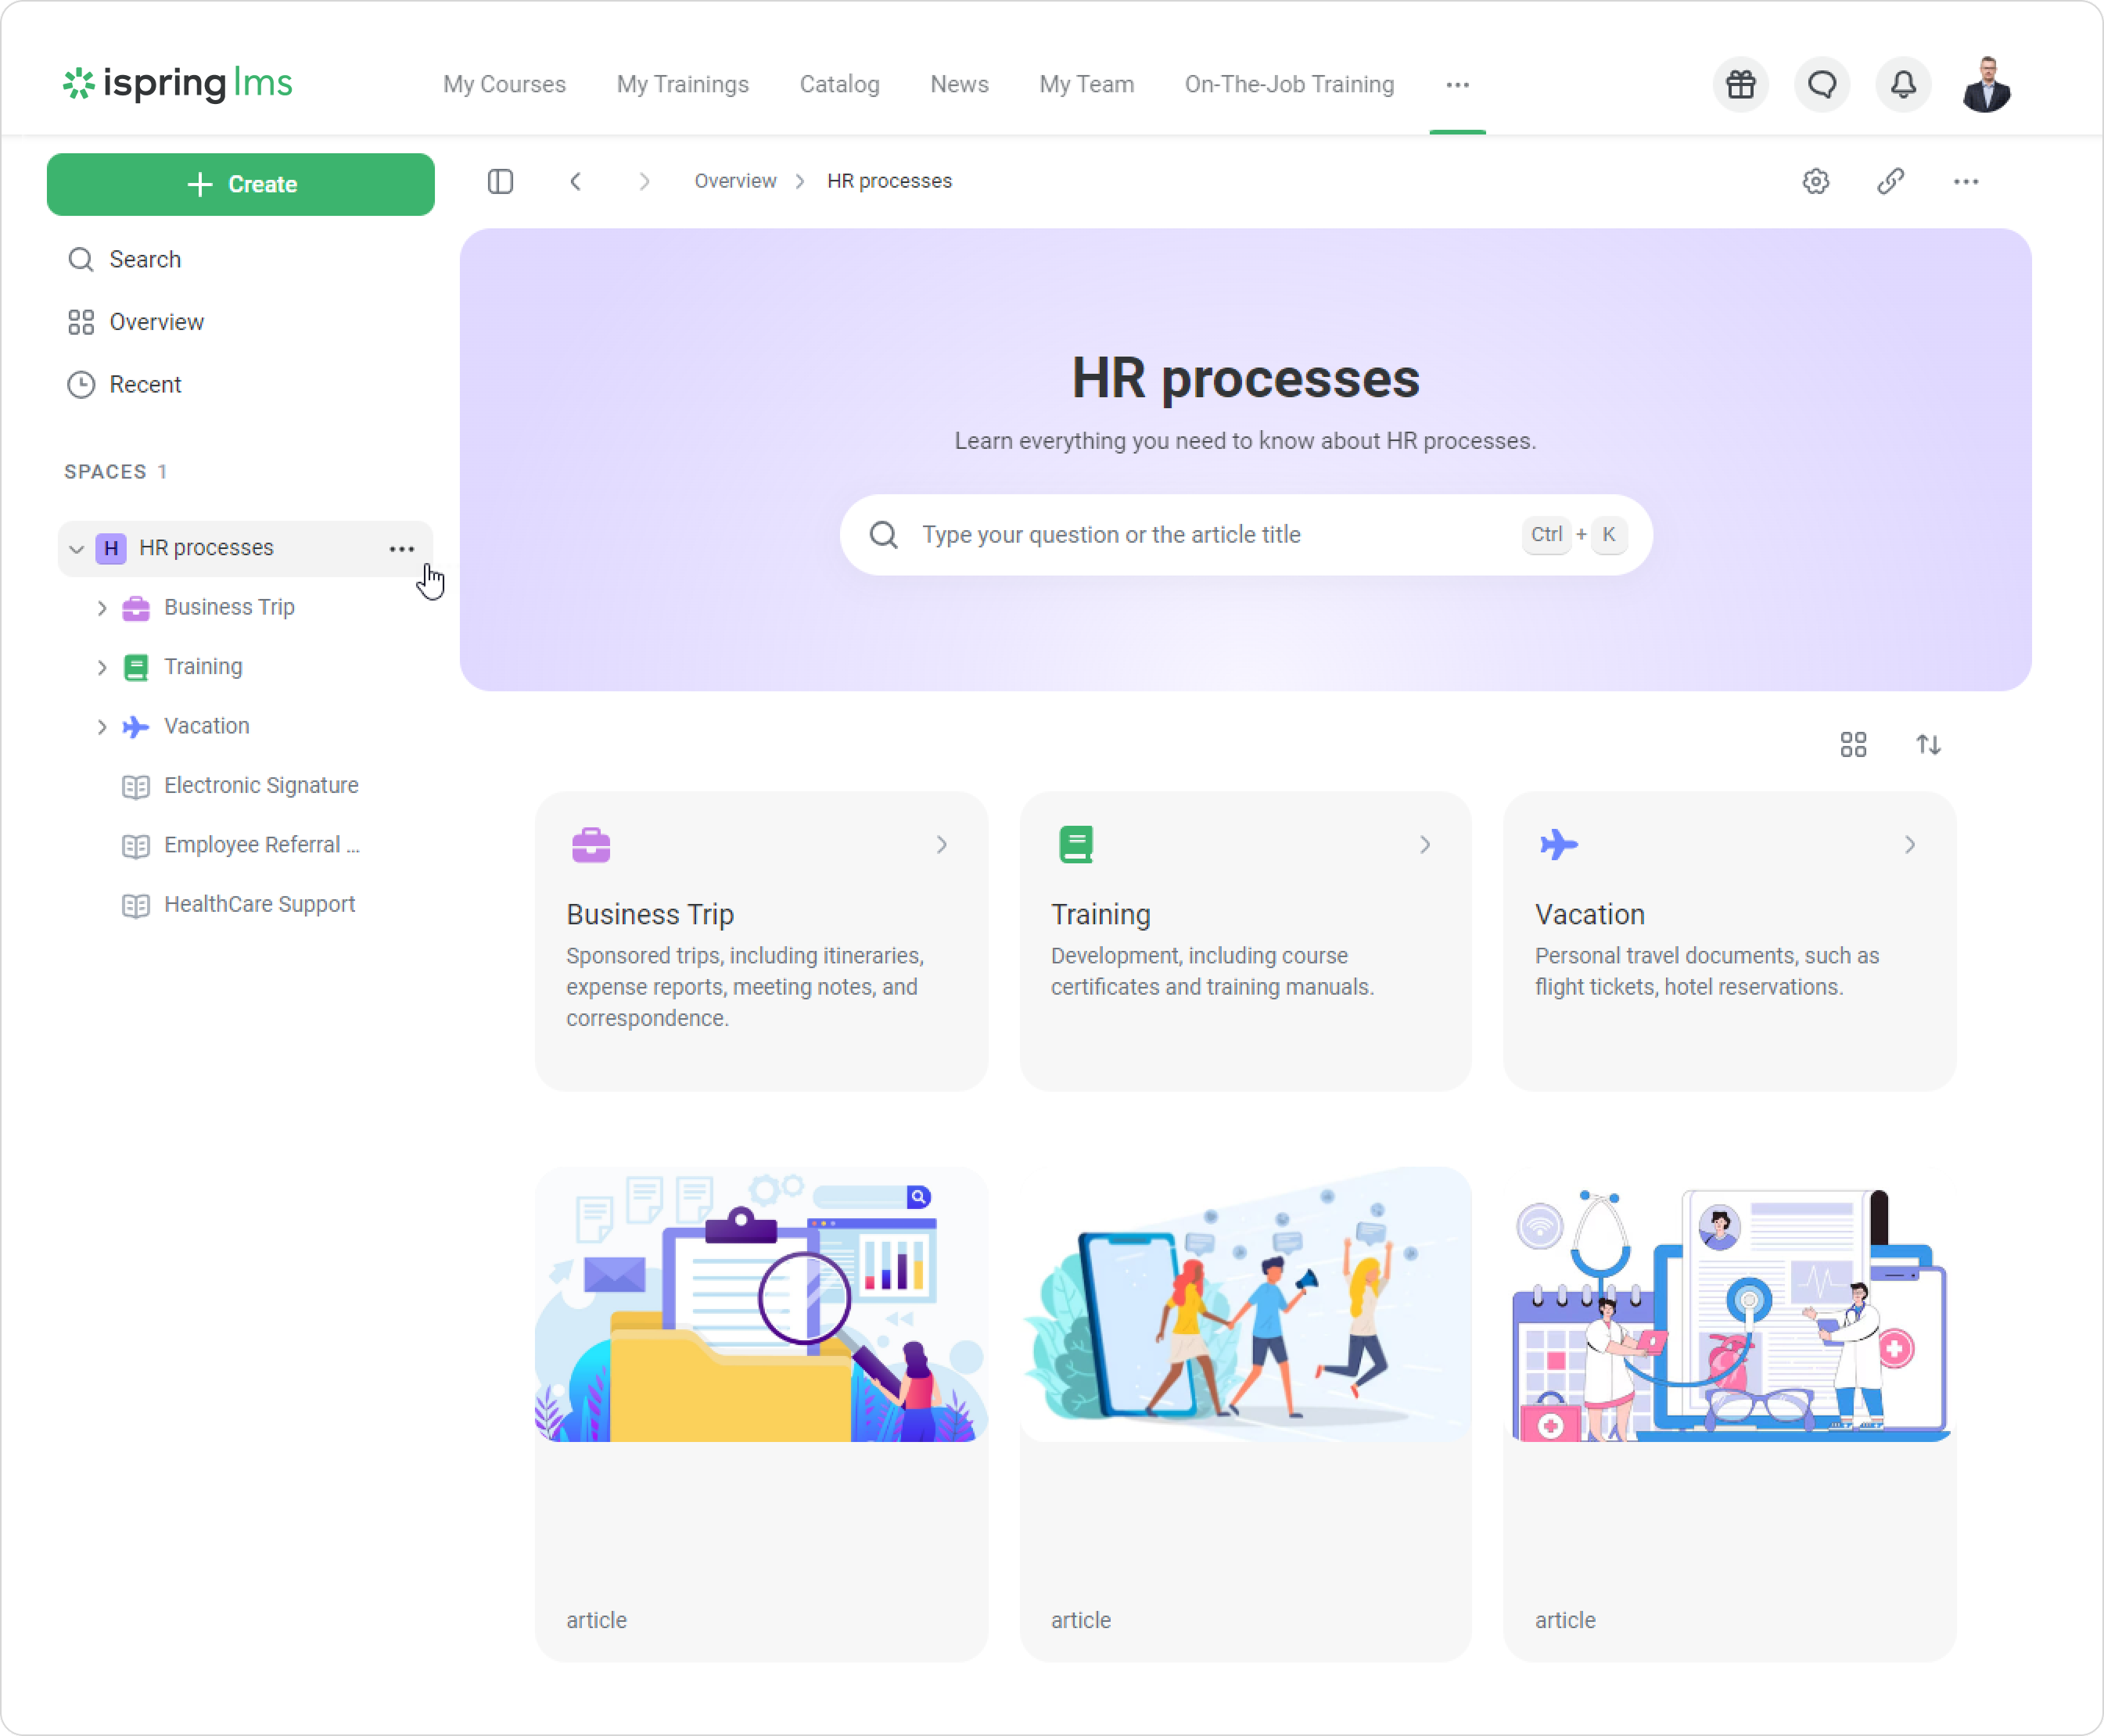Open space settings gear icon
The image size is (2104, 1736).
coord(1816,181)
